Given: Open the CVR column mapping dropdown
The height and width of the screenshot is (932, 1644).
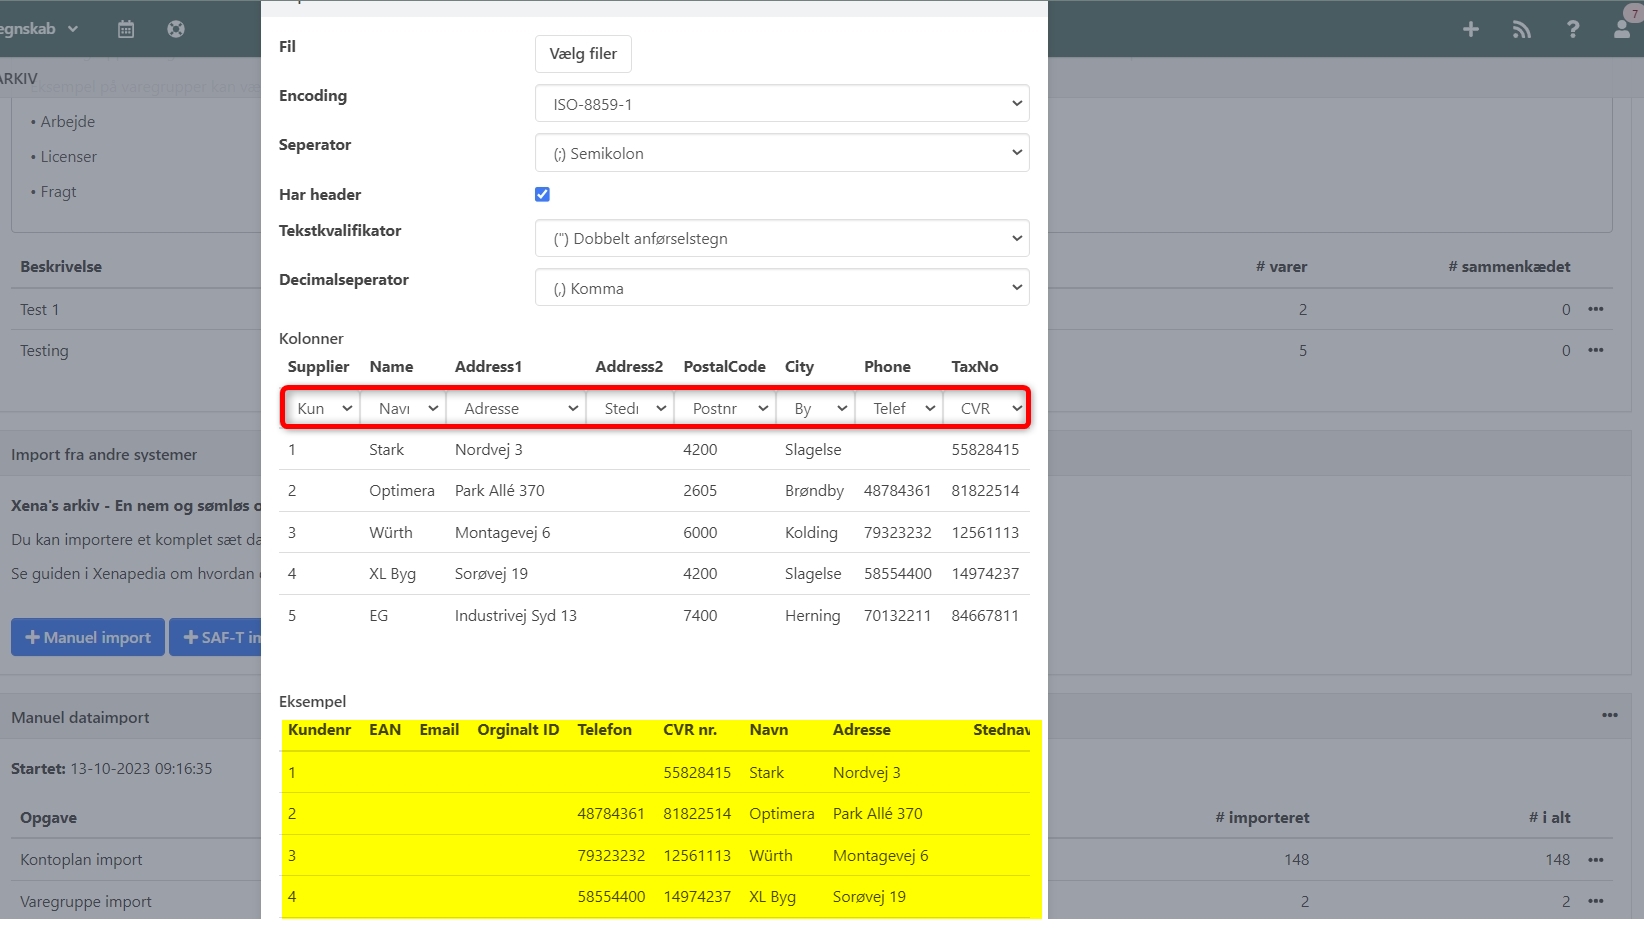Looking at the screenshot, I should (988, 408).
